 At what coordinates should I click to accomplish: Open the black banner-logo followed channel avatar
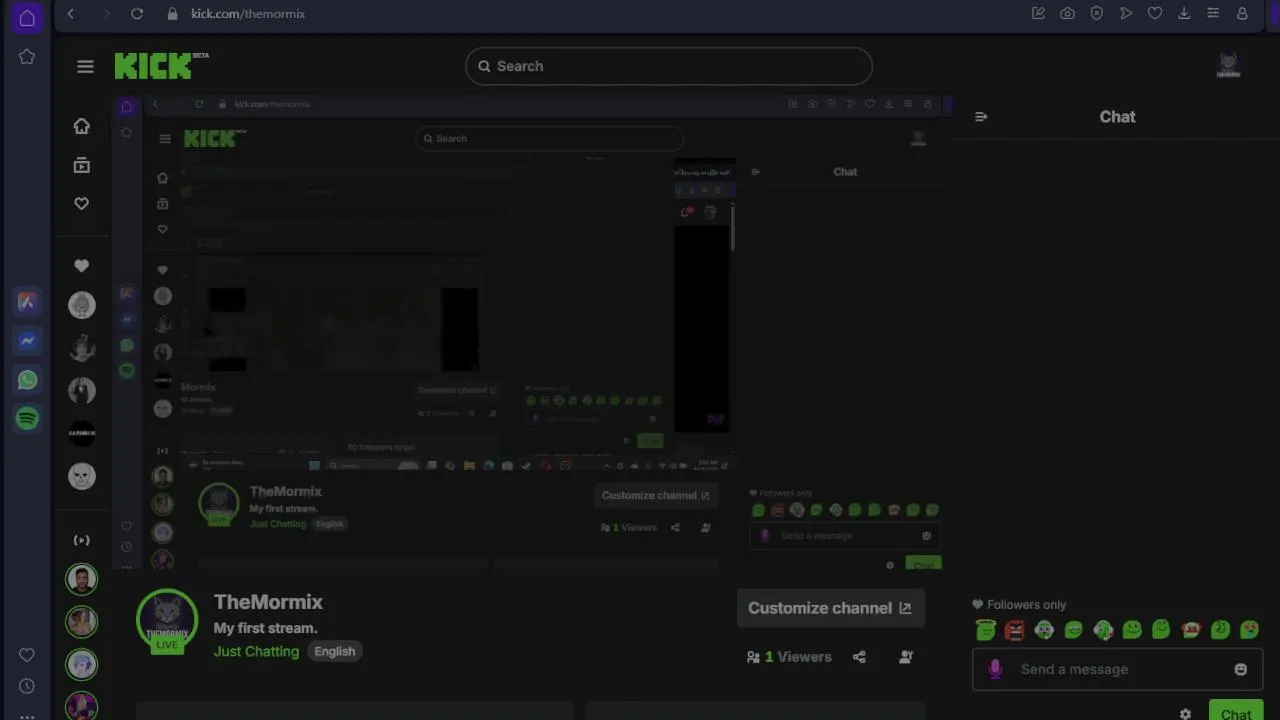[x=82, y=433]
